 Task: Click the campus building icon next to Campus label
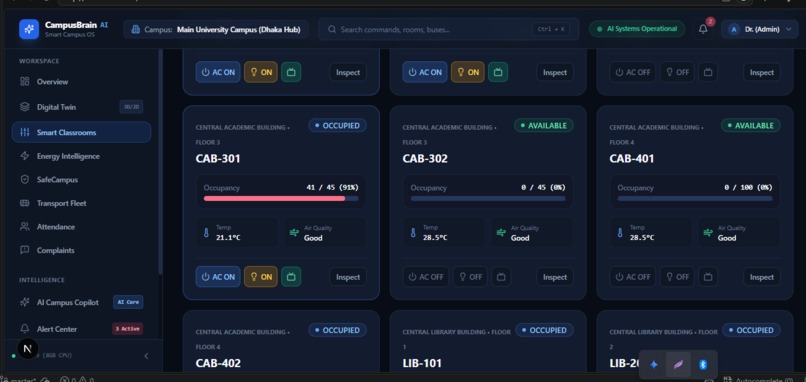point(136,29)
